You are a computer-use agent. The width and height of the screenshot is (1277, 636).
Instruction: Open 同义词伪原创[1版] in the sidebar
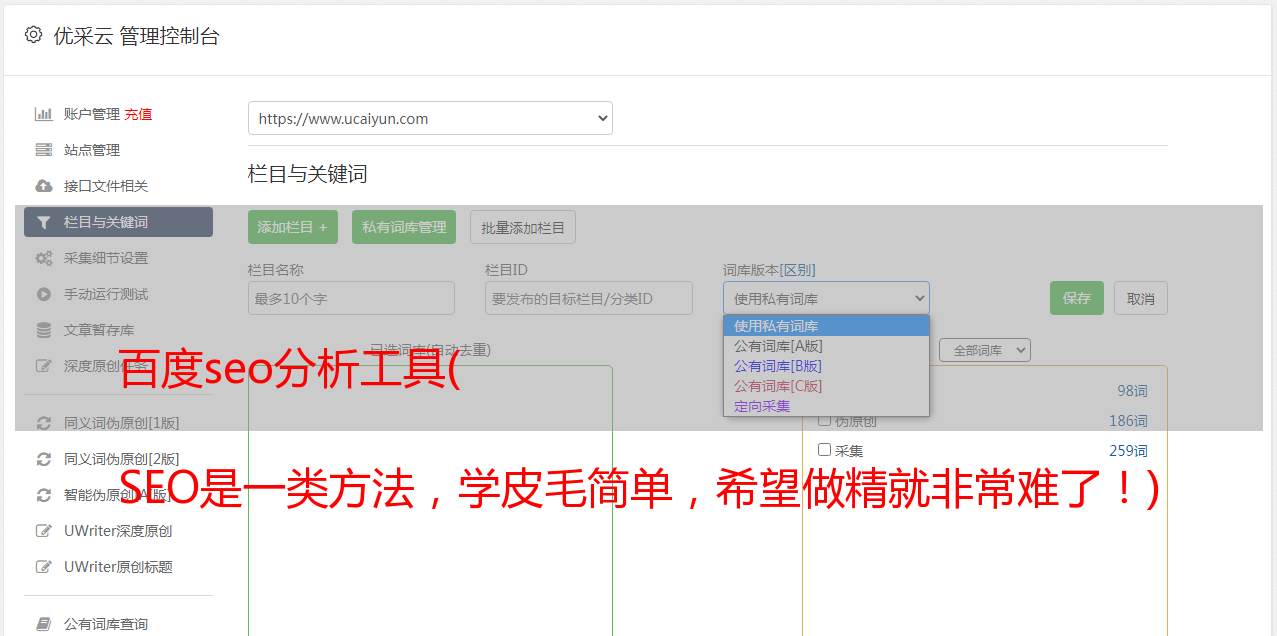pyautogui.click(x=121, y=423)
